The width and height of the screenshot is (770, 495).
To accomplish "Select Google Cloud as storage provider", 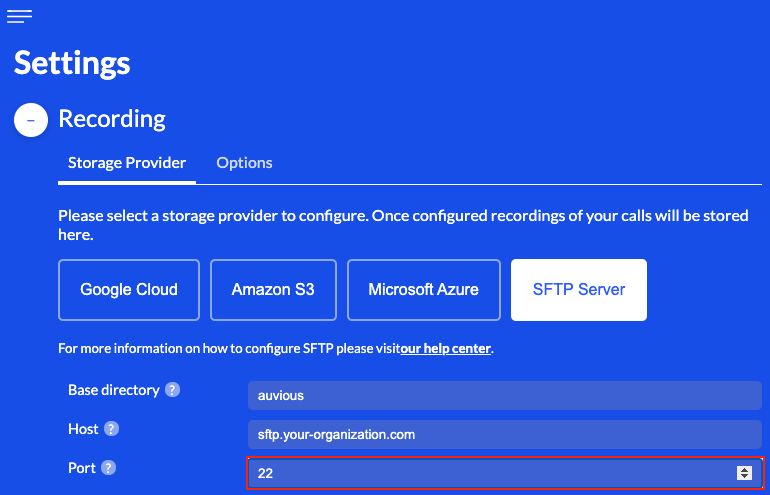I will tap(129, 290).
